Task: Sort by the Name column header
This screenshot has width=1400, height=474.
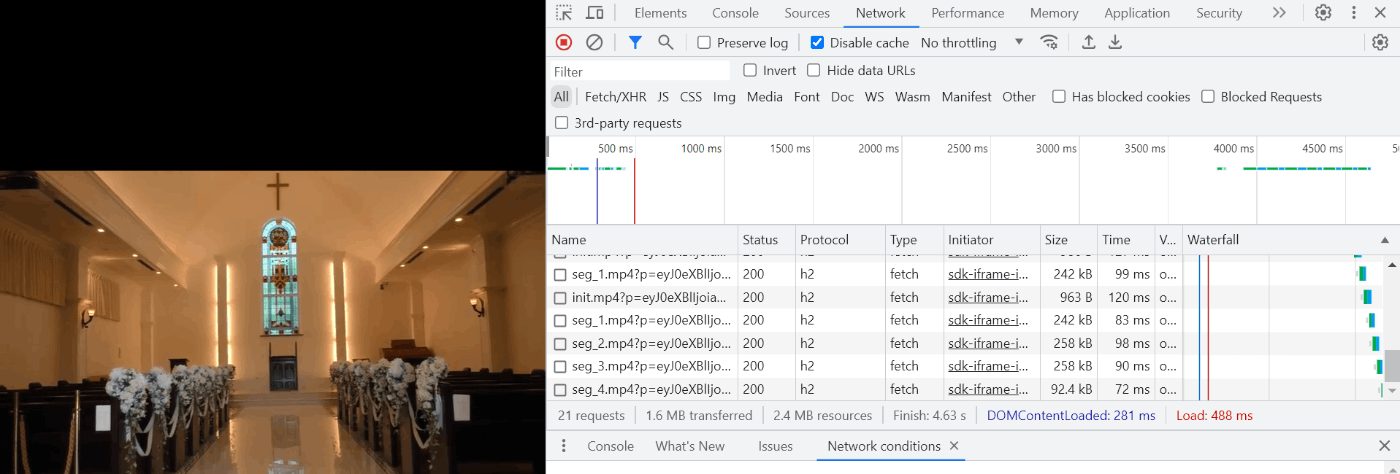Action: (643, 240)
